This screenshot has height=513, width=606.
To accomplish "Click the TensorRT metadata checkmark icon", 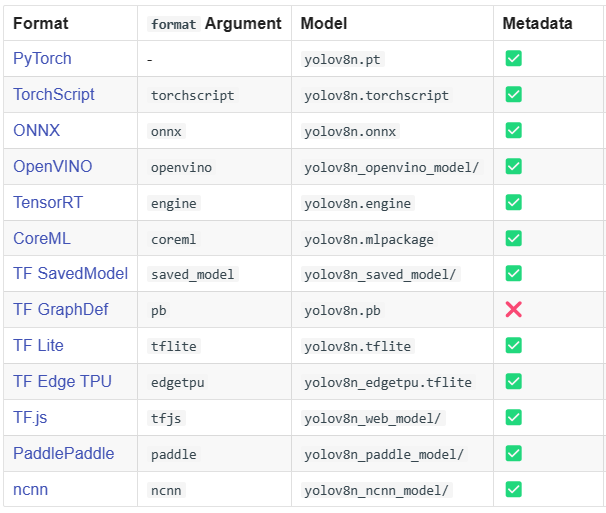I will [x=513, y=203].
